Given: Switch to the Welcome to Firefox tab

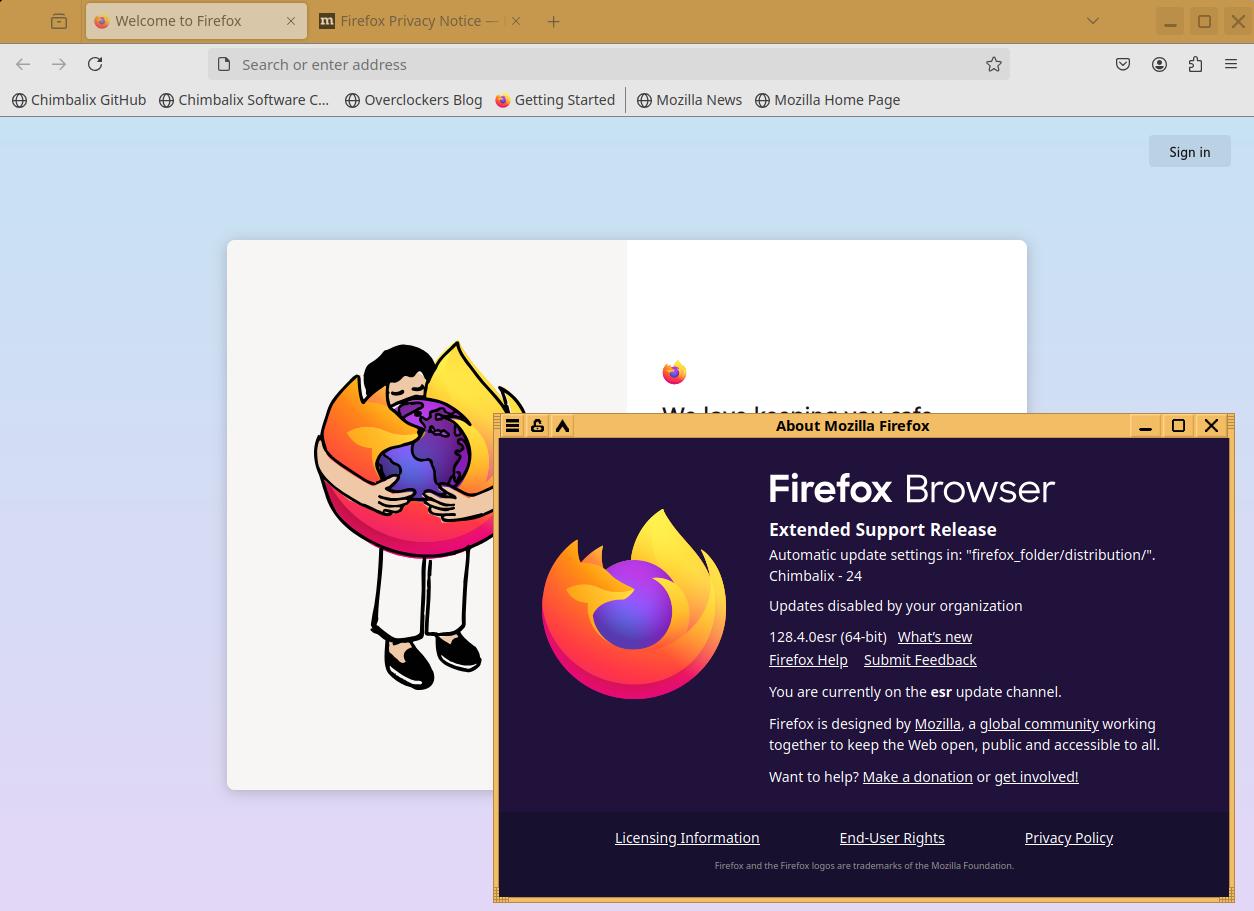Looking at the screenshot, I should tap(196, 21).
